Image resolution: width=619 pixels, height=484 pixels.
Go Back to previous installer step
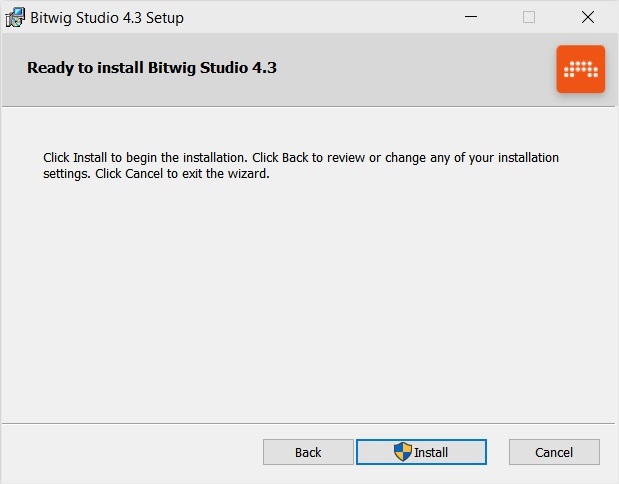[308, 452]
